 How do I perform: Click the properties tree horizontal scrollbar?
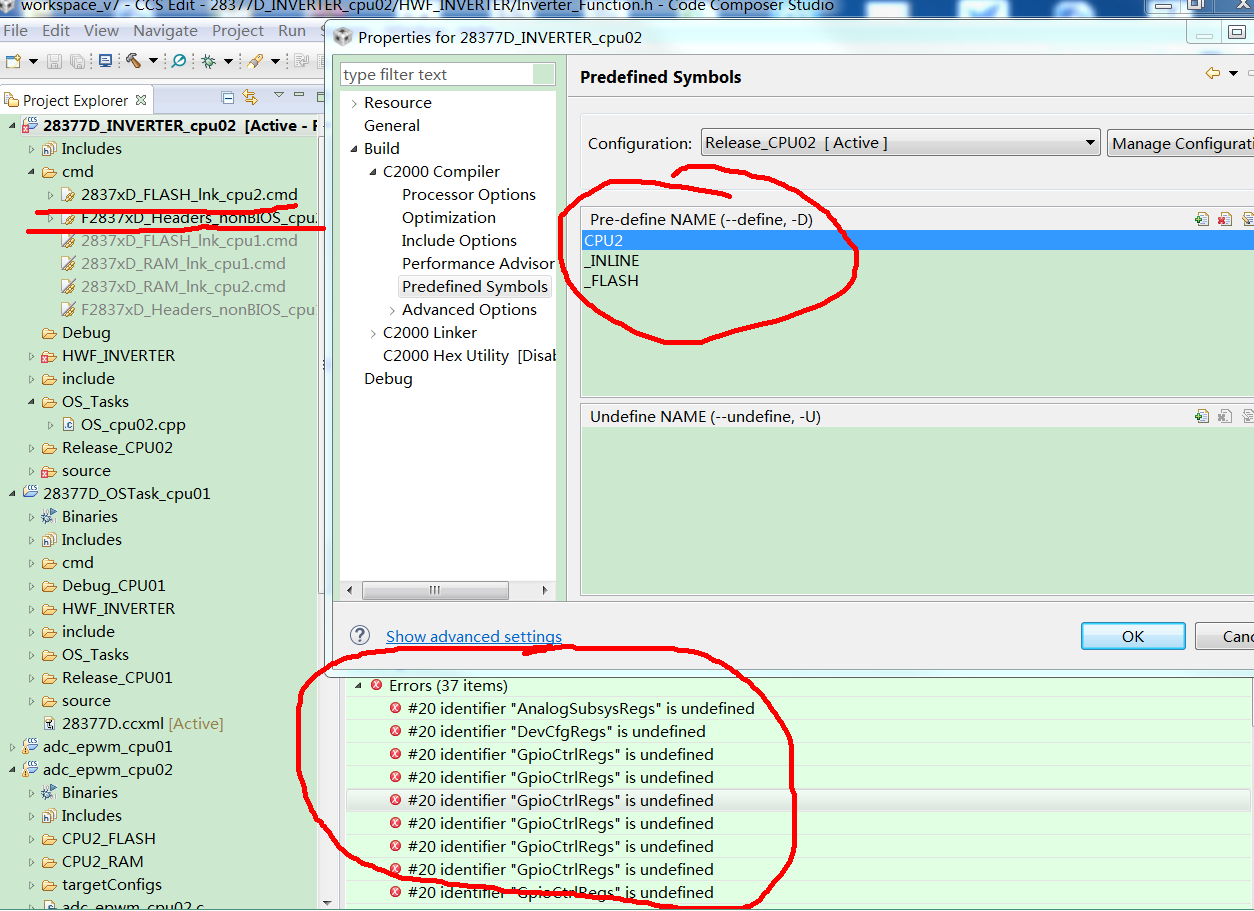coord(435,590)
